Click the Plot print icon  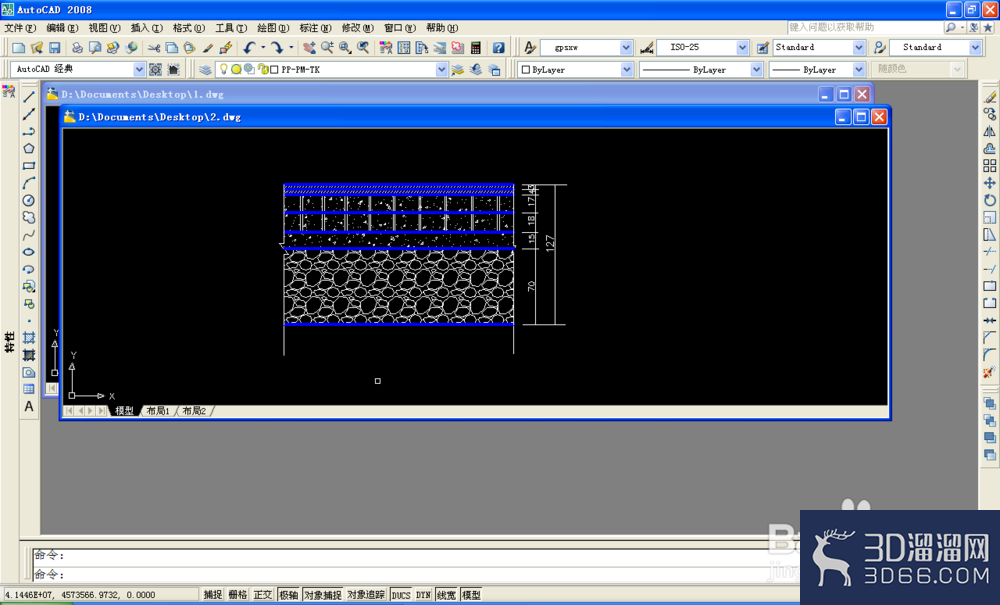77,48
